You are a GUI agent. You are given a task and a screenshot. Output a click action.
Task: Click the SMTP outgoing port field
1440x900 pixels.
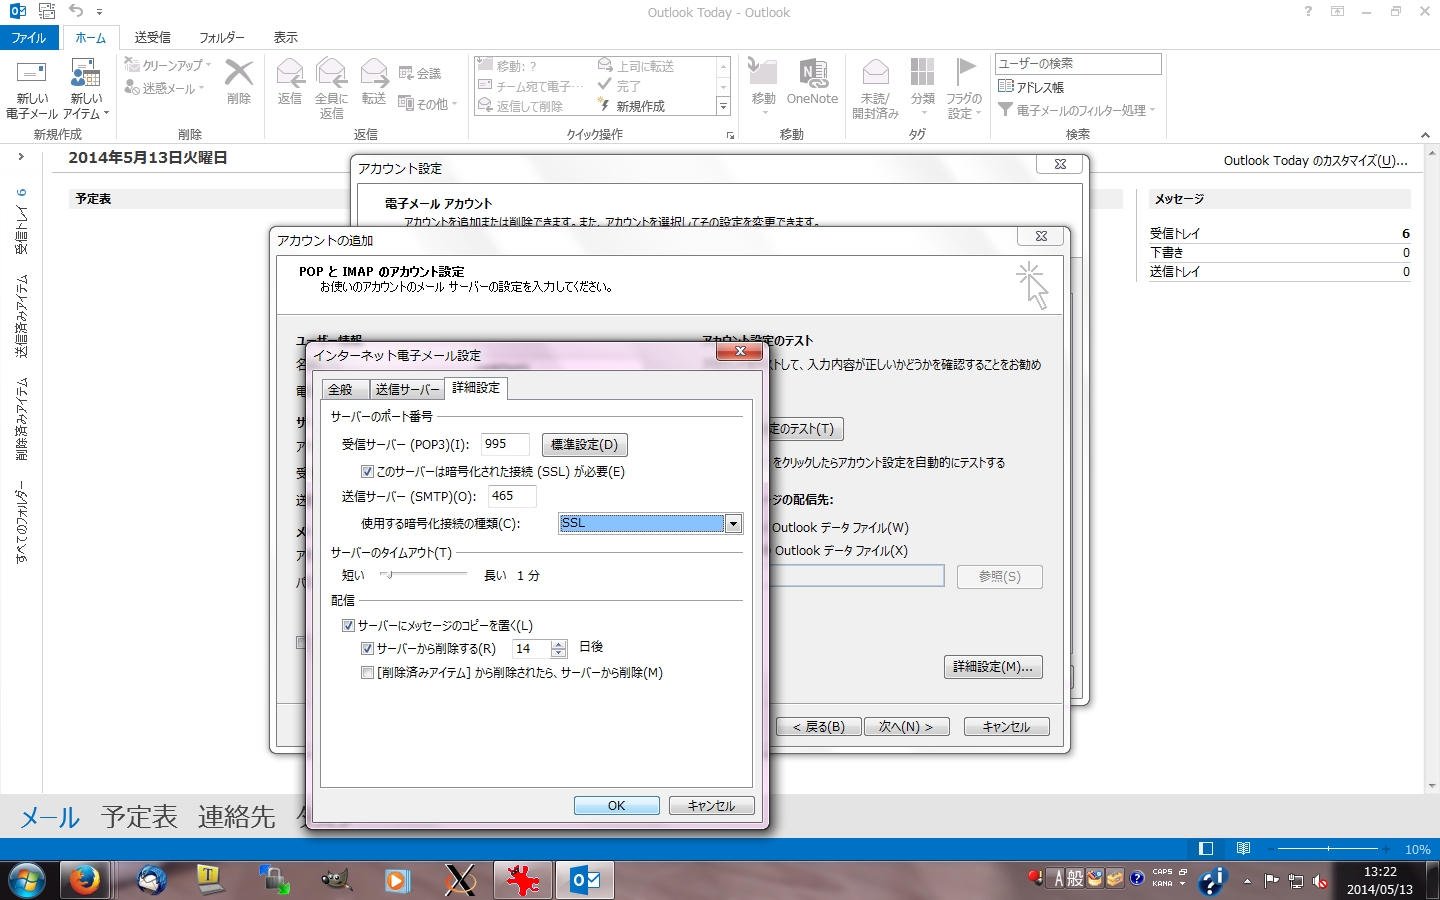pyautogui.click(x=512, y=496)
